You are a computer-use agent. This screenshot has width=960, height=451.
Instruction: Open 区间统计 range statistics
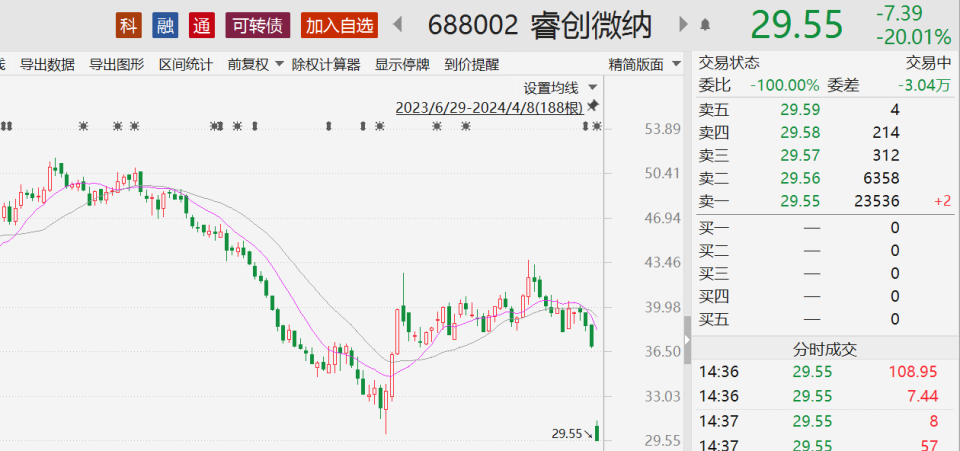[x=186, y=65]
